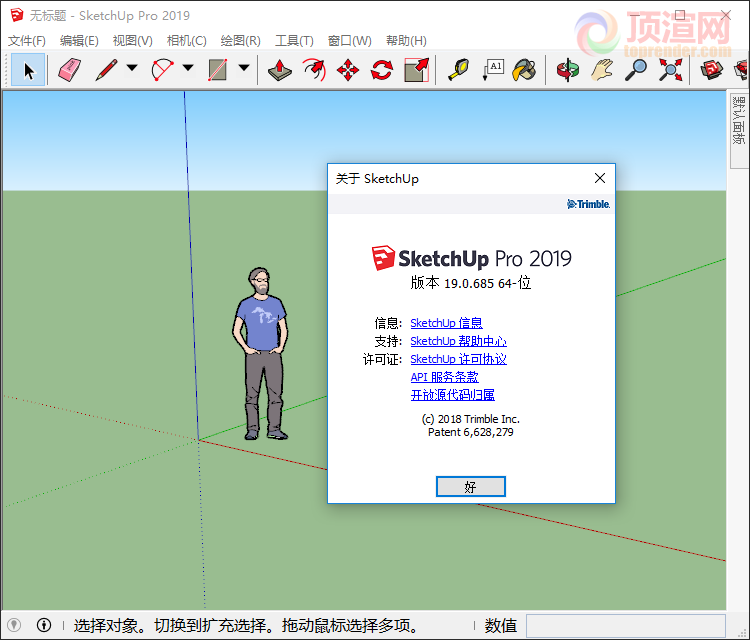The image size is (750, 640).
Task: Pick the pink Eraser tool
Action: tap(69, 70)
